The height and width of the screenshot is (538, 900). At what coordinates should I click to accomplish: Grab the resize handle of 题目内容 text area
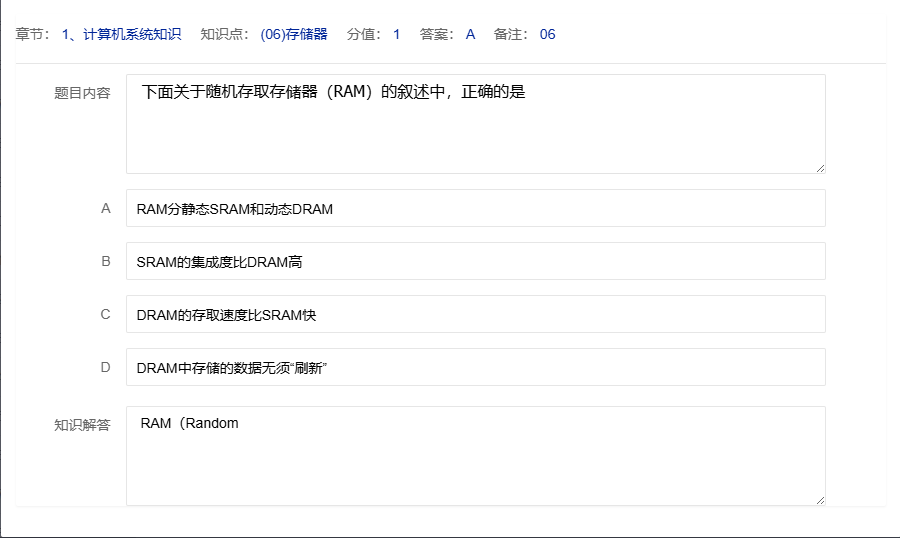tap(819, 167)
